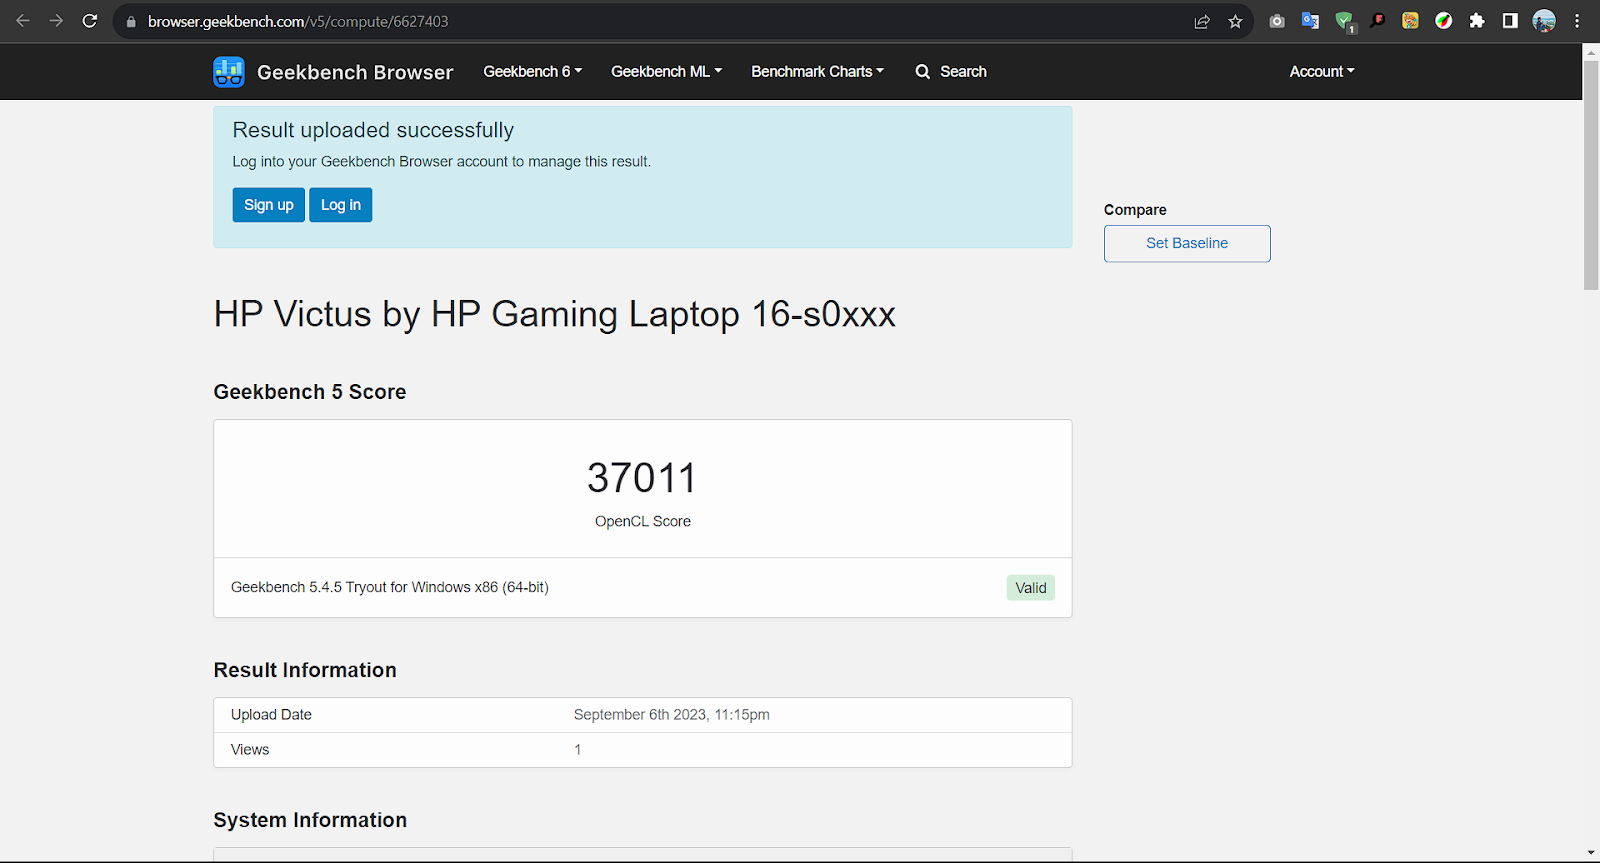The image size is (1600, 863).
Task: Expand the Geekbench ML dropdown
Action: click(666, 72)
